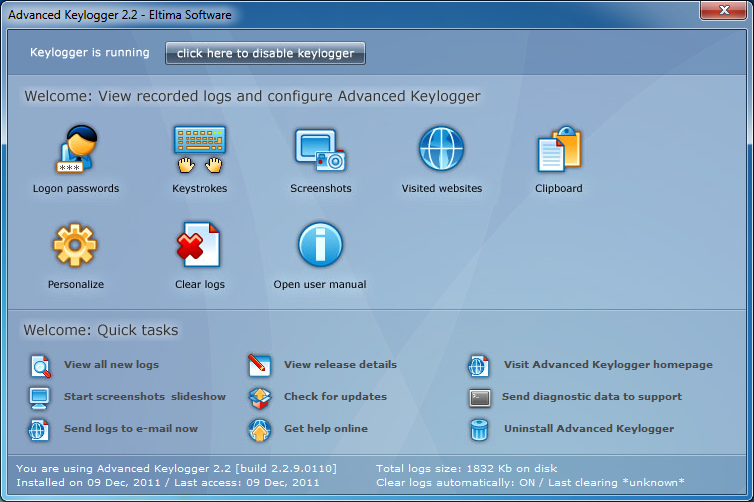Open user manual info icon

pos(320,246)
